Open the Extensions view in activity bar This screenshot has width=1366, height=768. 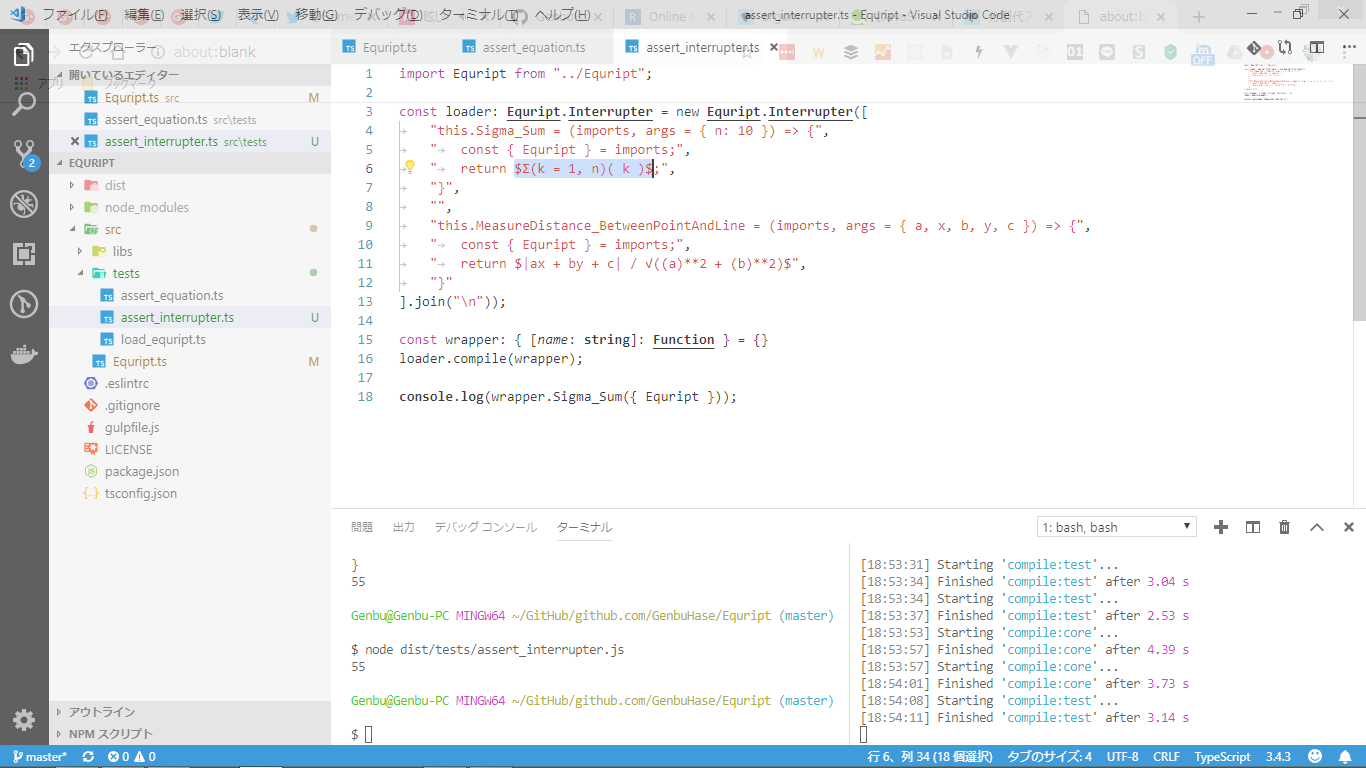click(x=24, y=254)
